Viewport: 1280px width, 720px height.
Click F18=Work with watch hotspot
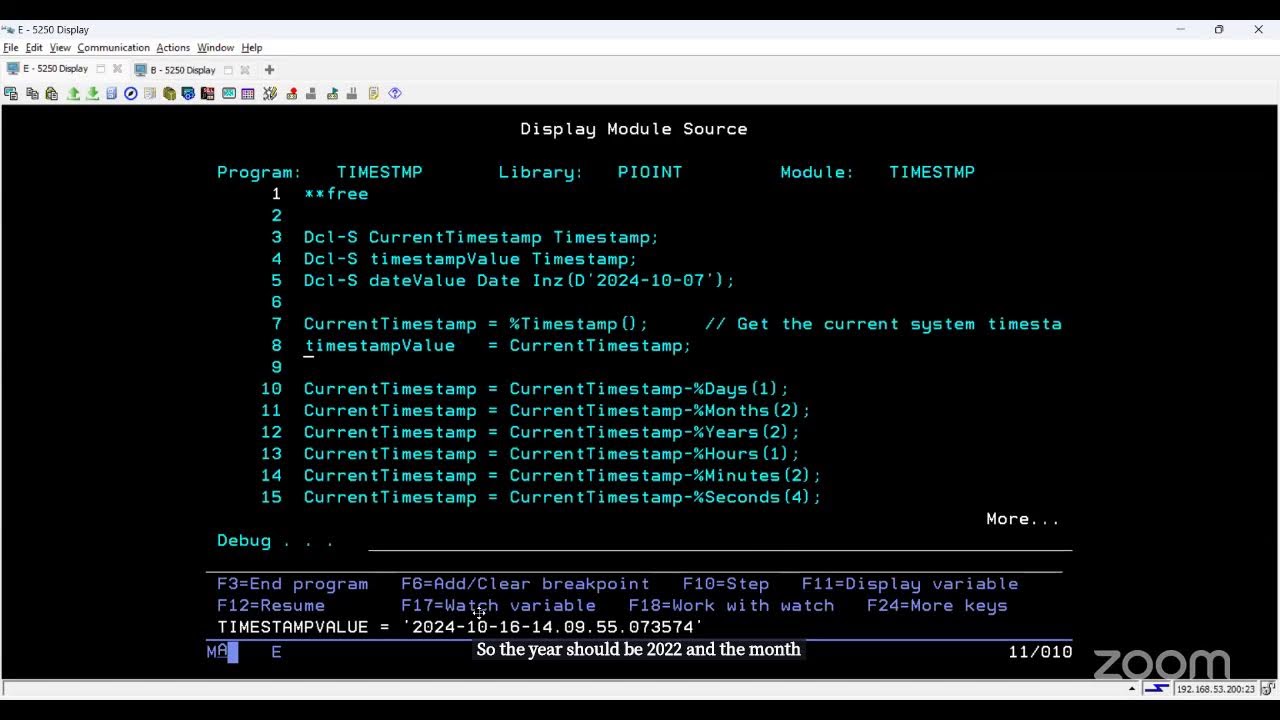coord(731,606)
